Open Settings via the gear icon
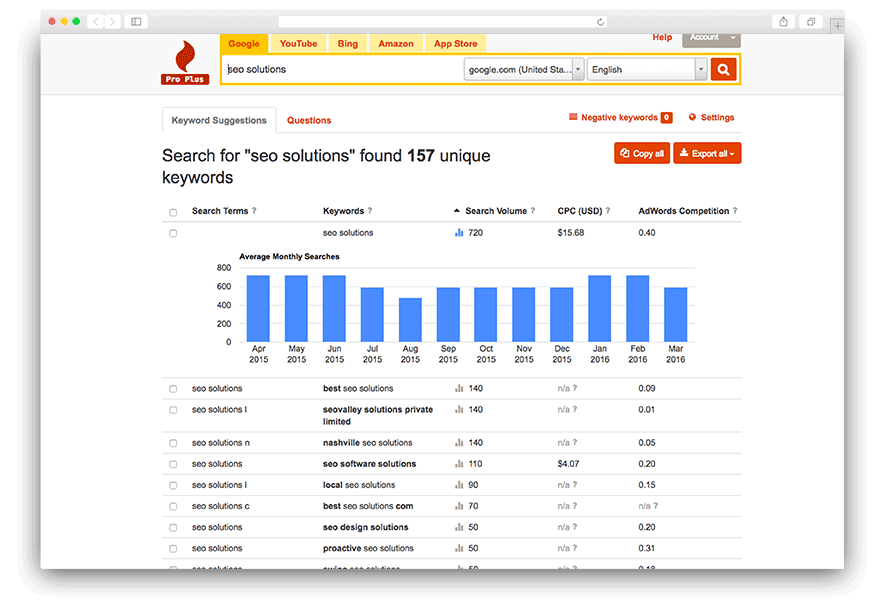Viewport: 882px width, 610px height. point(693,117)
